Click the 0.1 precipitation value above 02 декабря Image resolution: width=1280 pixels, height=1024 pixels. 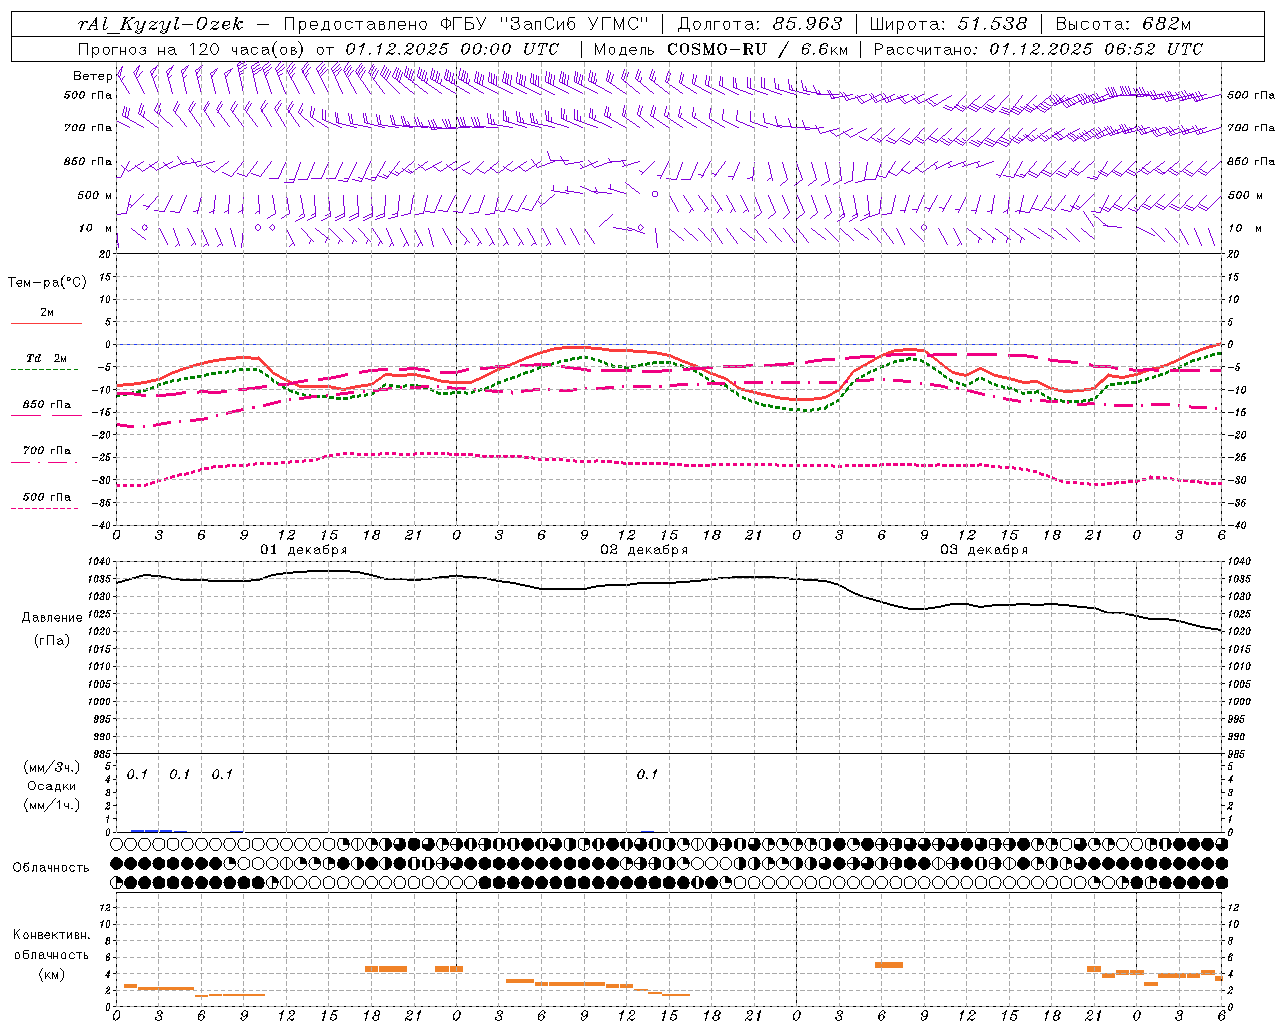[x=647, y=774]
